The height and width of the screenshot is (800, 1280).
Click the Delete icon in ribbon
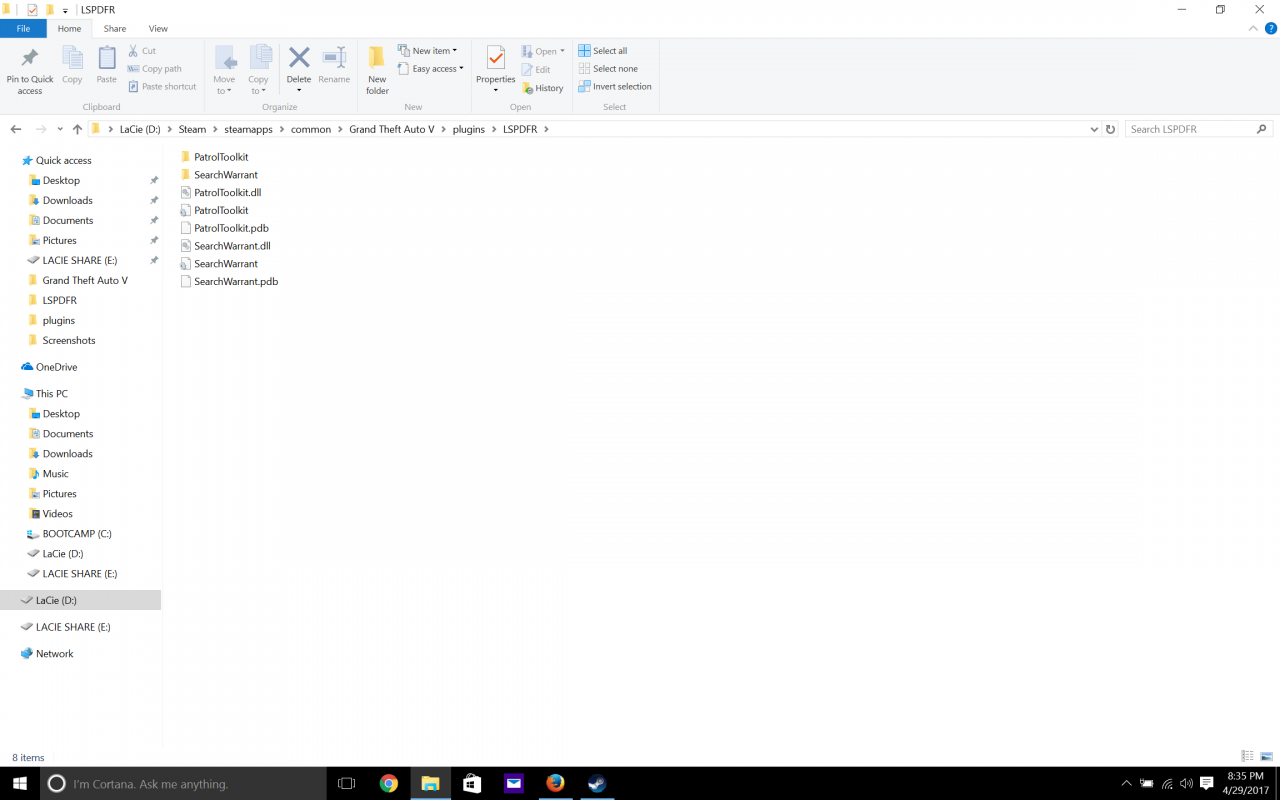click(x=299, y=59)
